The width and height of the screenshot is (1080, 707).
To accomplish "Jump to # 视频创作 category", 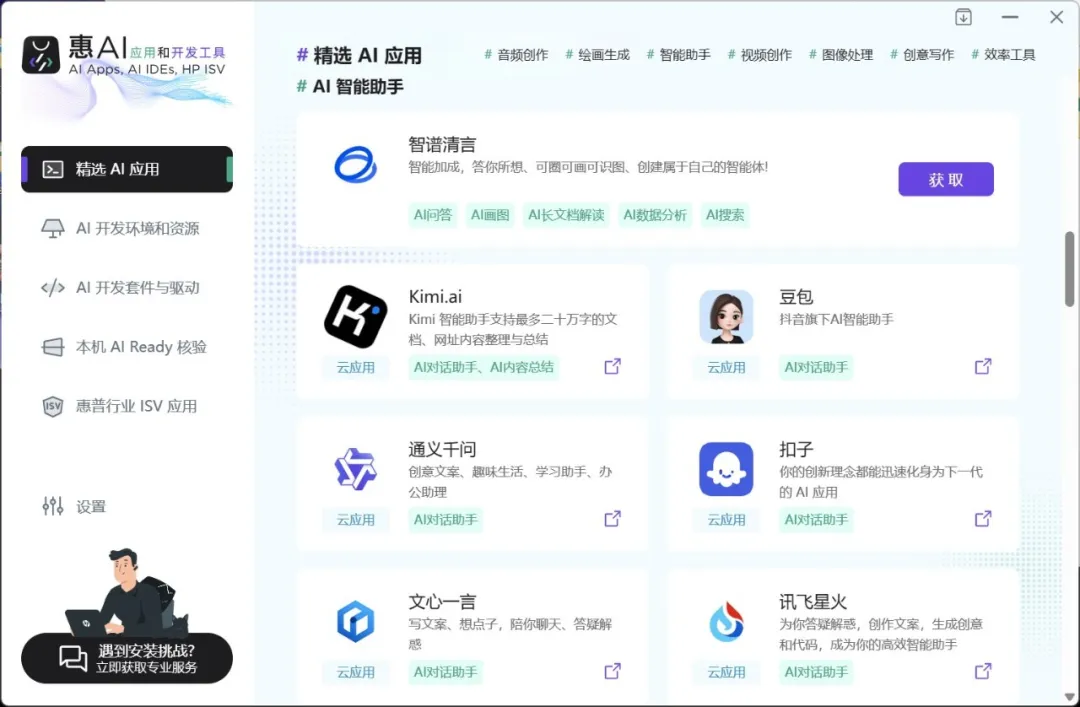I will point(760,55).
